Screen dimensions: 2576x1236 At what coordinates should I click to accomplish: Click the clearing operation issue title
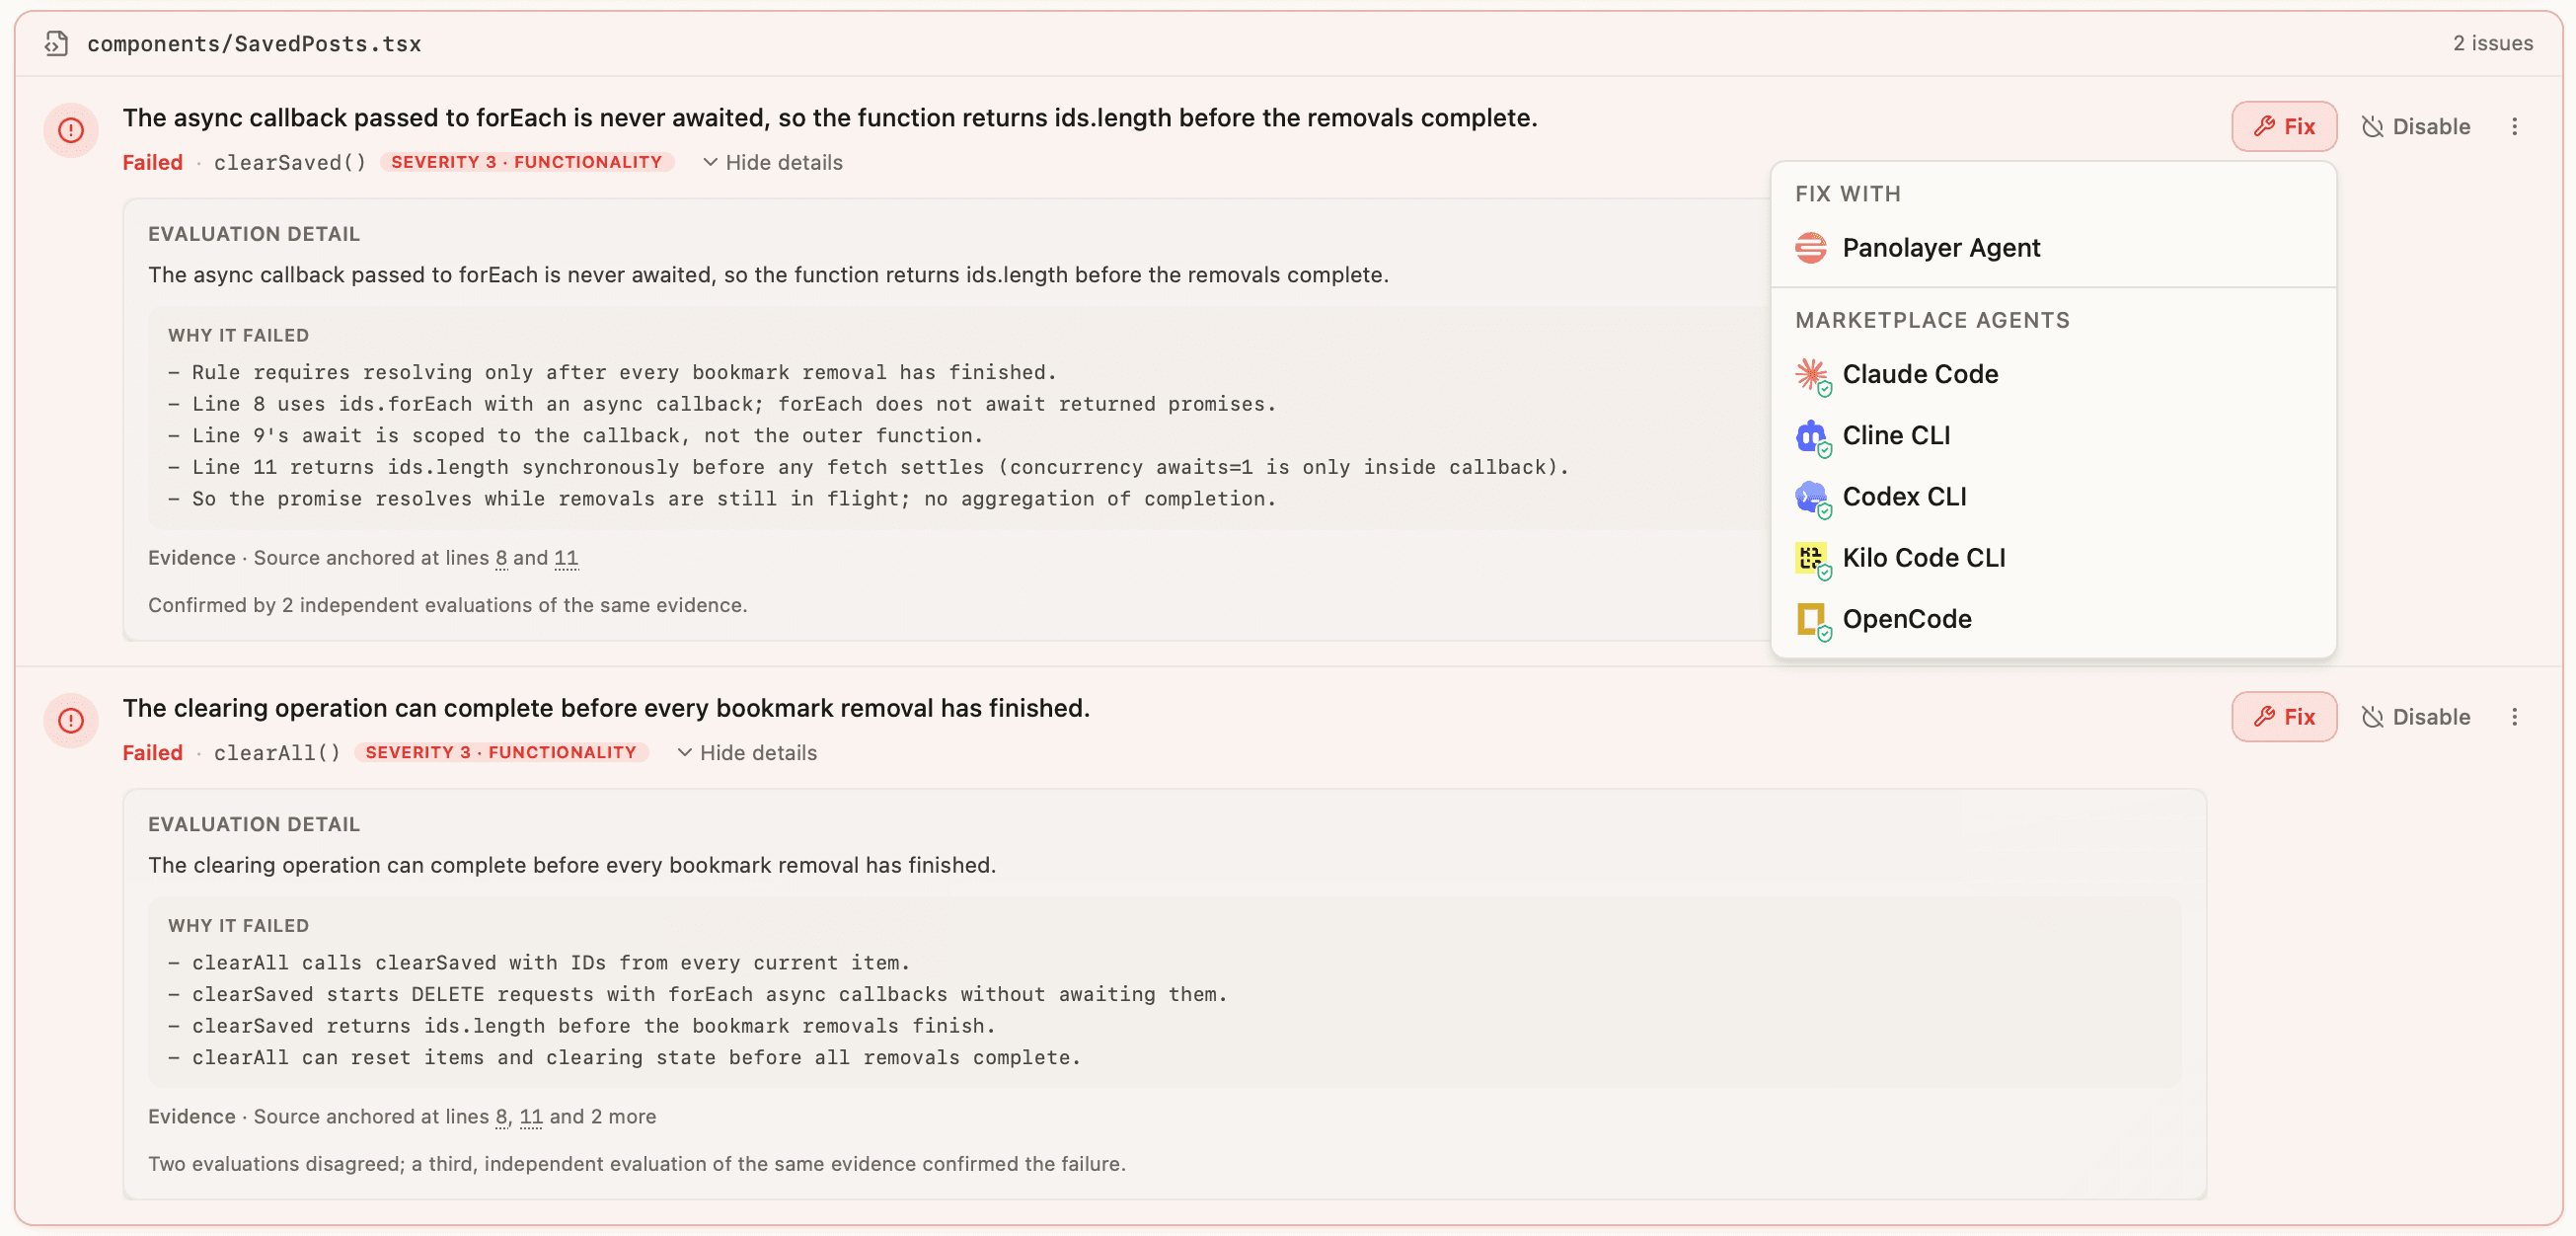click(606, 708)
